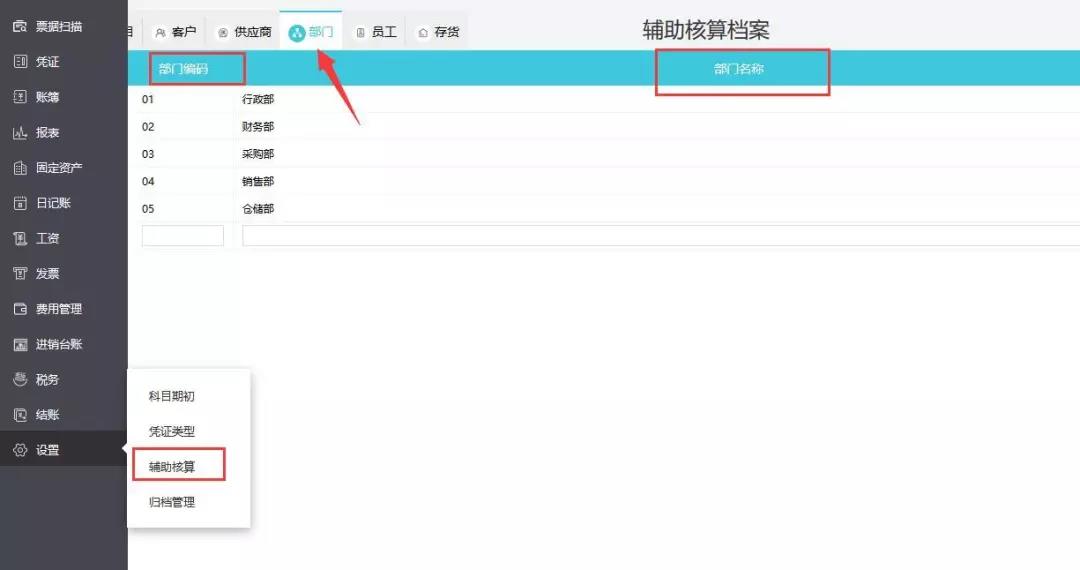Click the 设置 gear icon
This screenshot has width=1080, height=570.
[20, 450]
